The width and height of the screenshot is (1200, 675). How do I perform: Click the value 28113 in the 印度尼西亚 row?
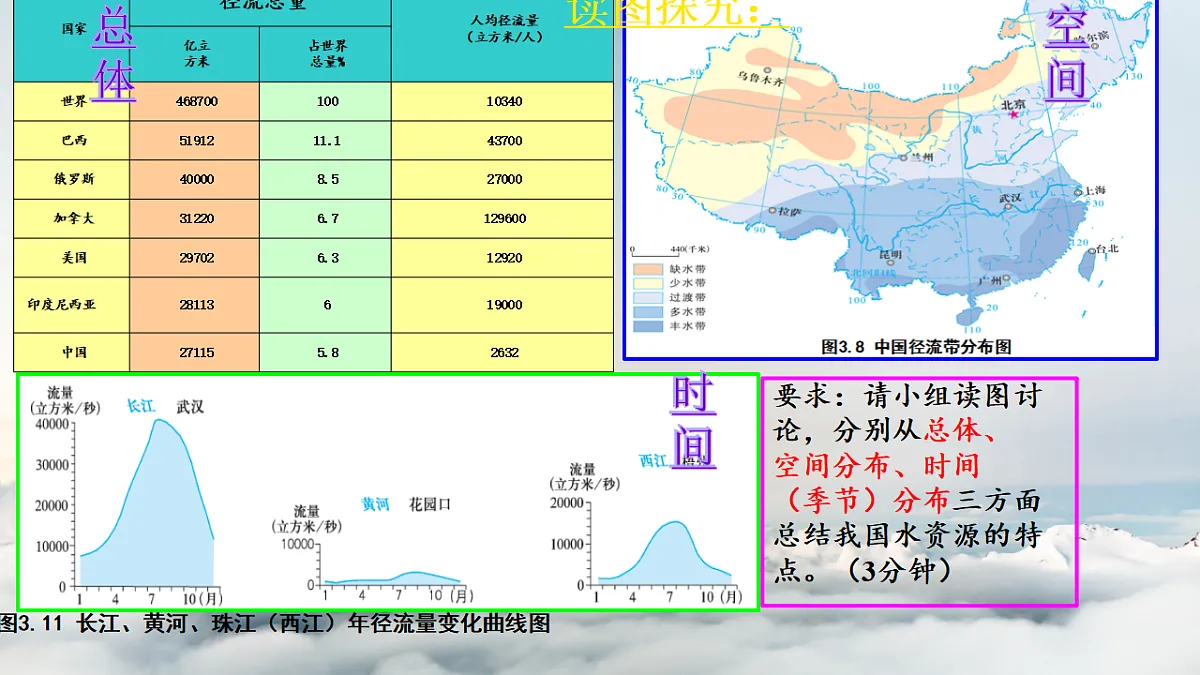(197, 305)
